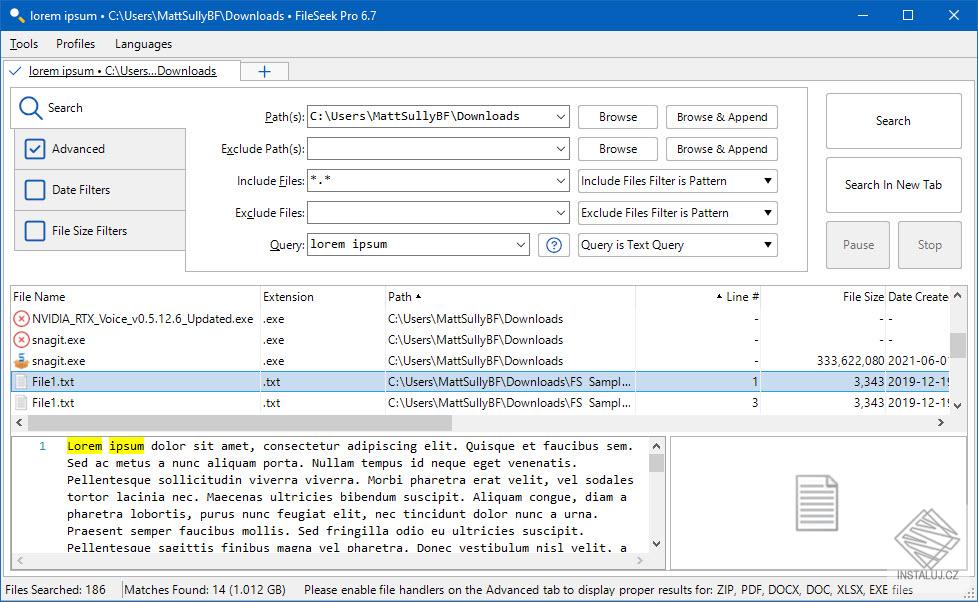Viewport: 978px width, 602px height.
Task: Click the Snagit installer icon in third row
Action: click(21, 361)
